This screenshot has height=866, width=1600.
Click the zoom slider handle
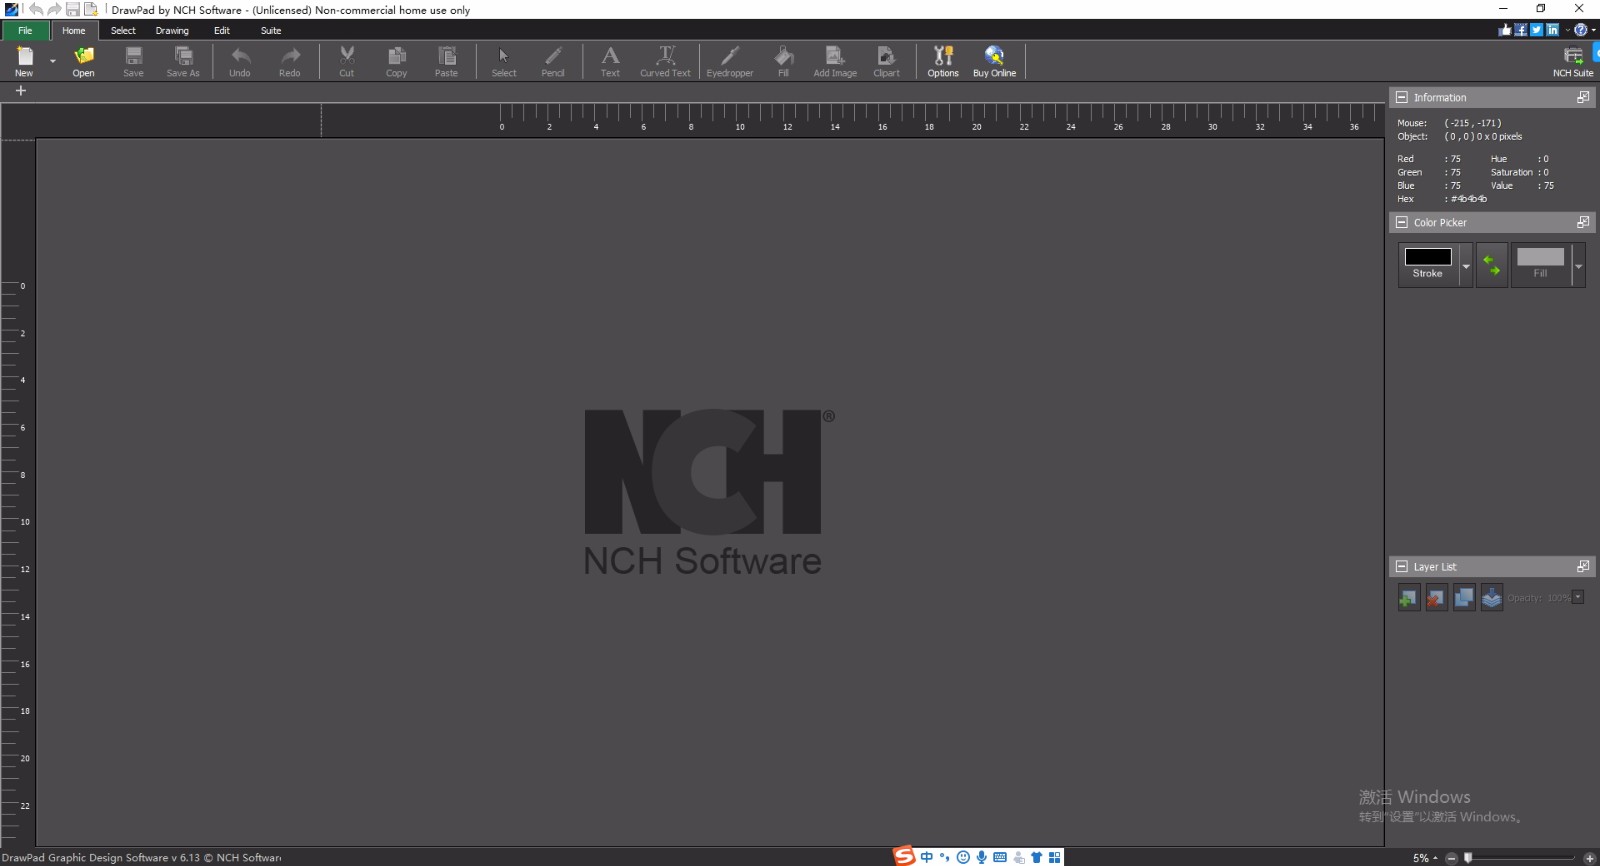click(1468, 858)
